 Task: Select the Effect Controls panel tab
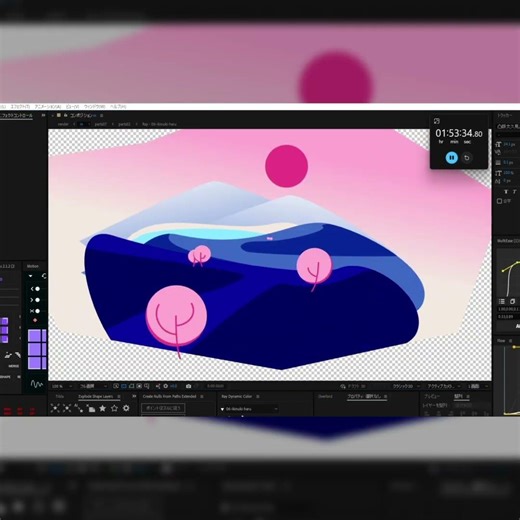[x=16, y=115]
